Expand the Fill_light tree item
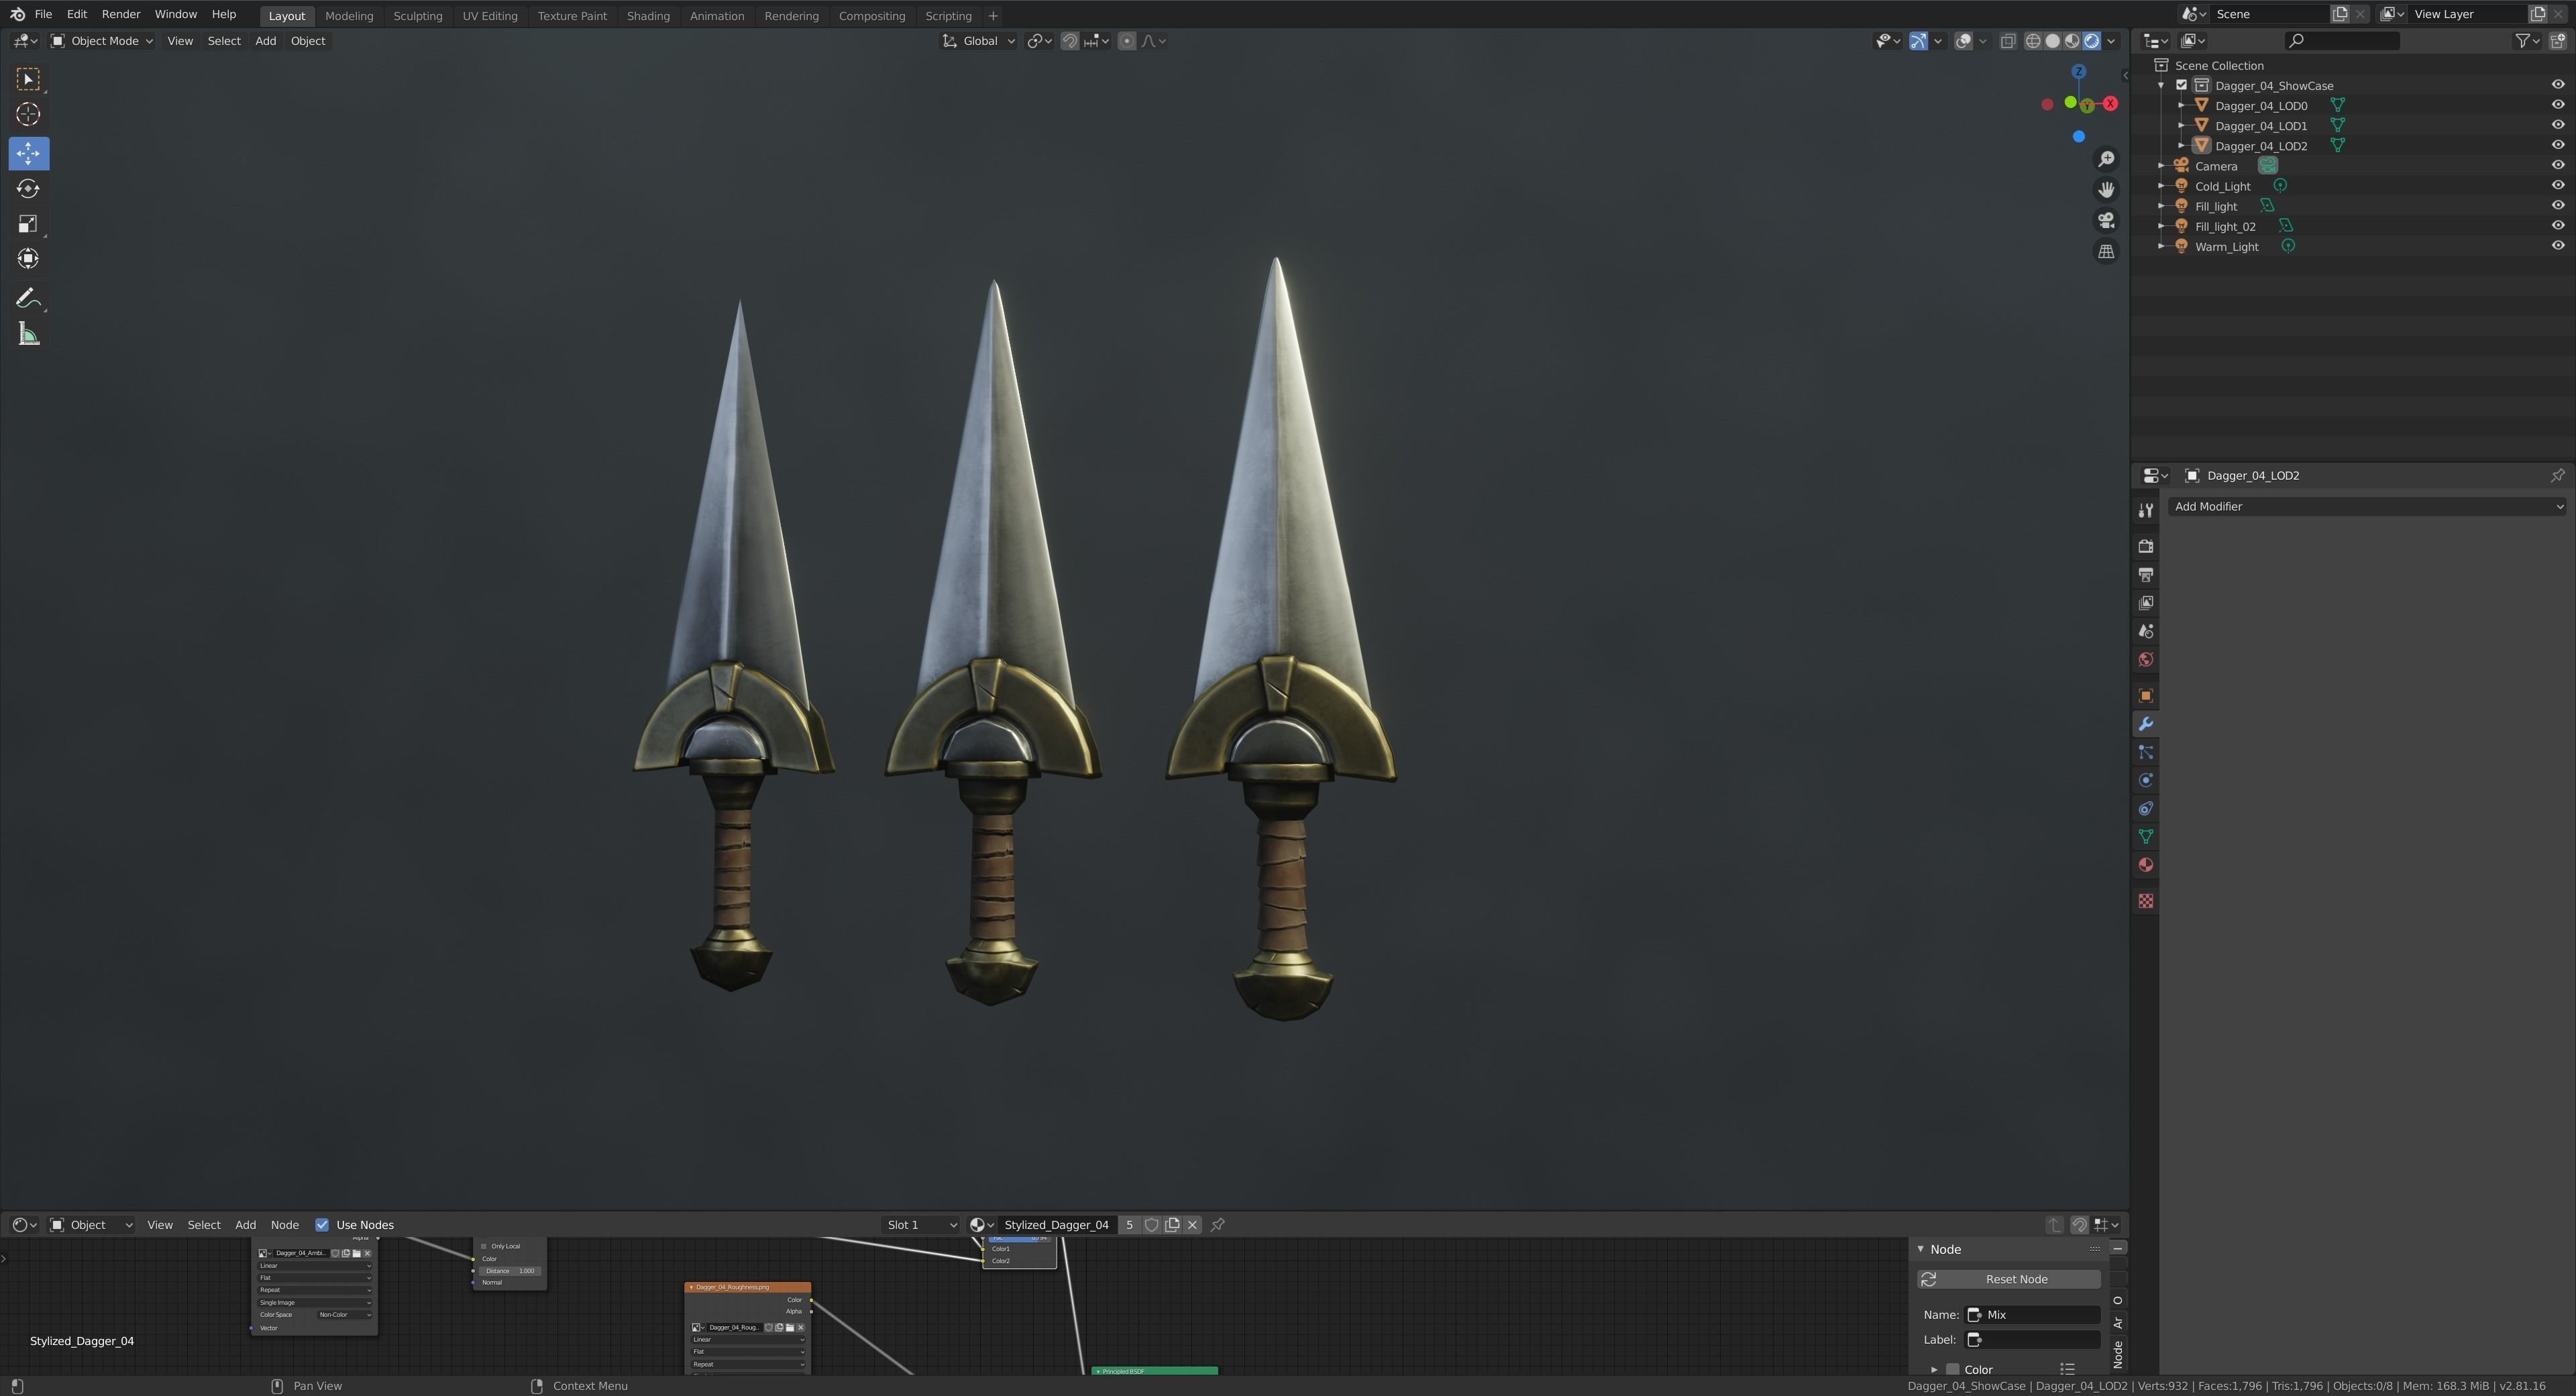Image resolution: width=2576 pixels, height=1396 pixels. 2161,206
